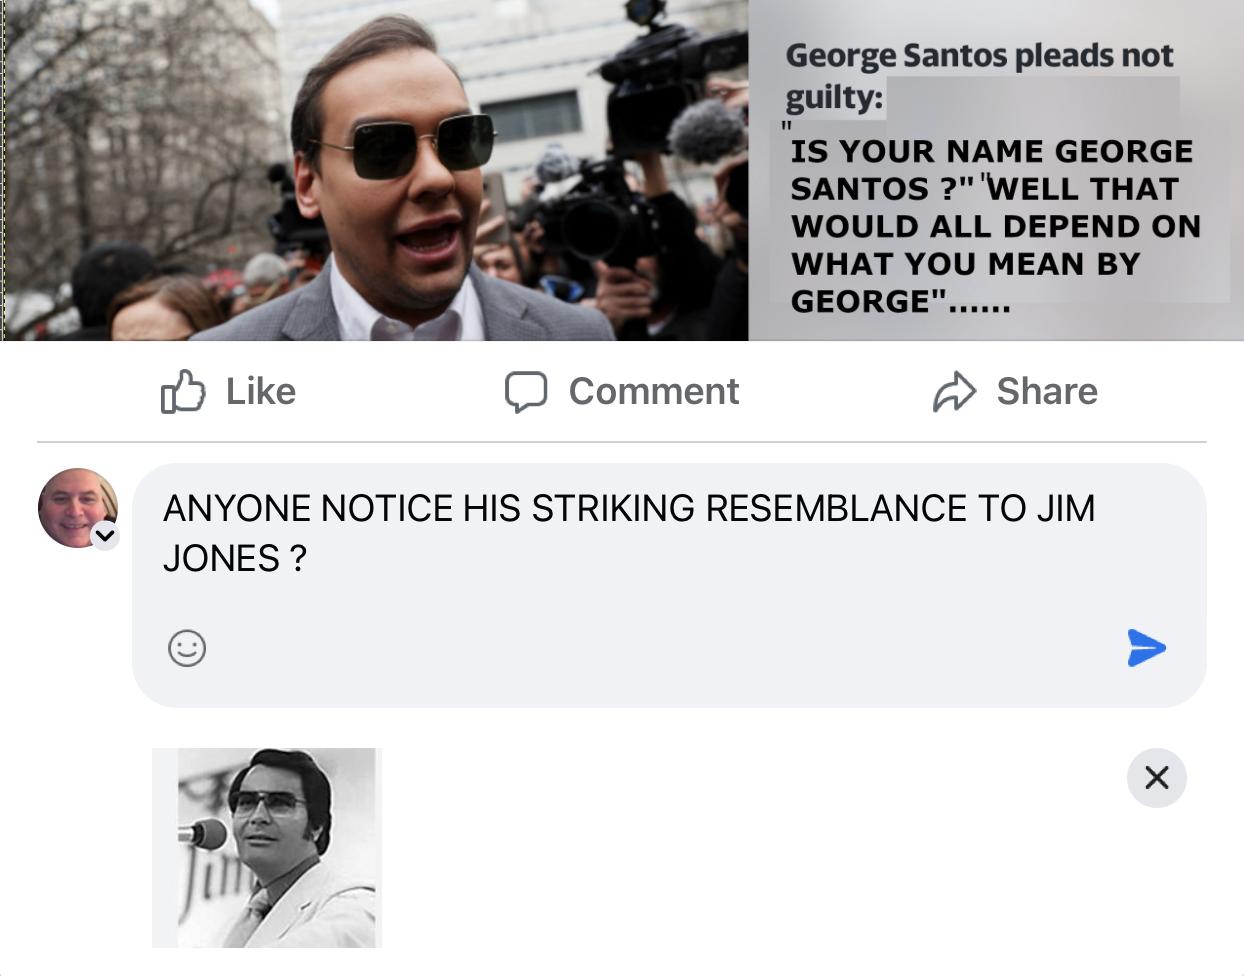The image size is (1244, 976).
Task: Click the X to remove the attached photo
Action: 1157,777
